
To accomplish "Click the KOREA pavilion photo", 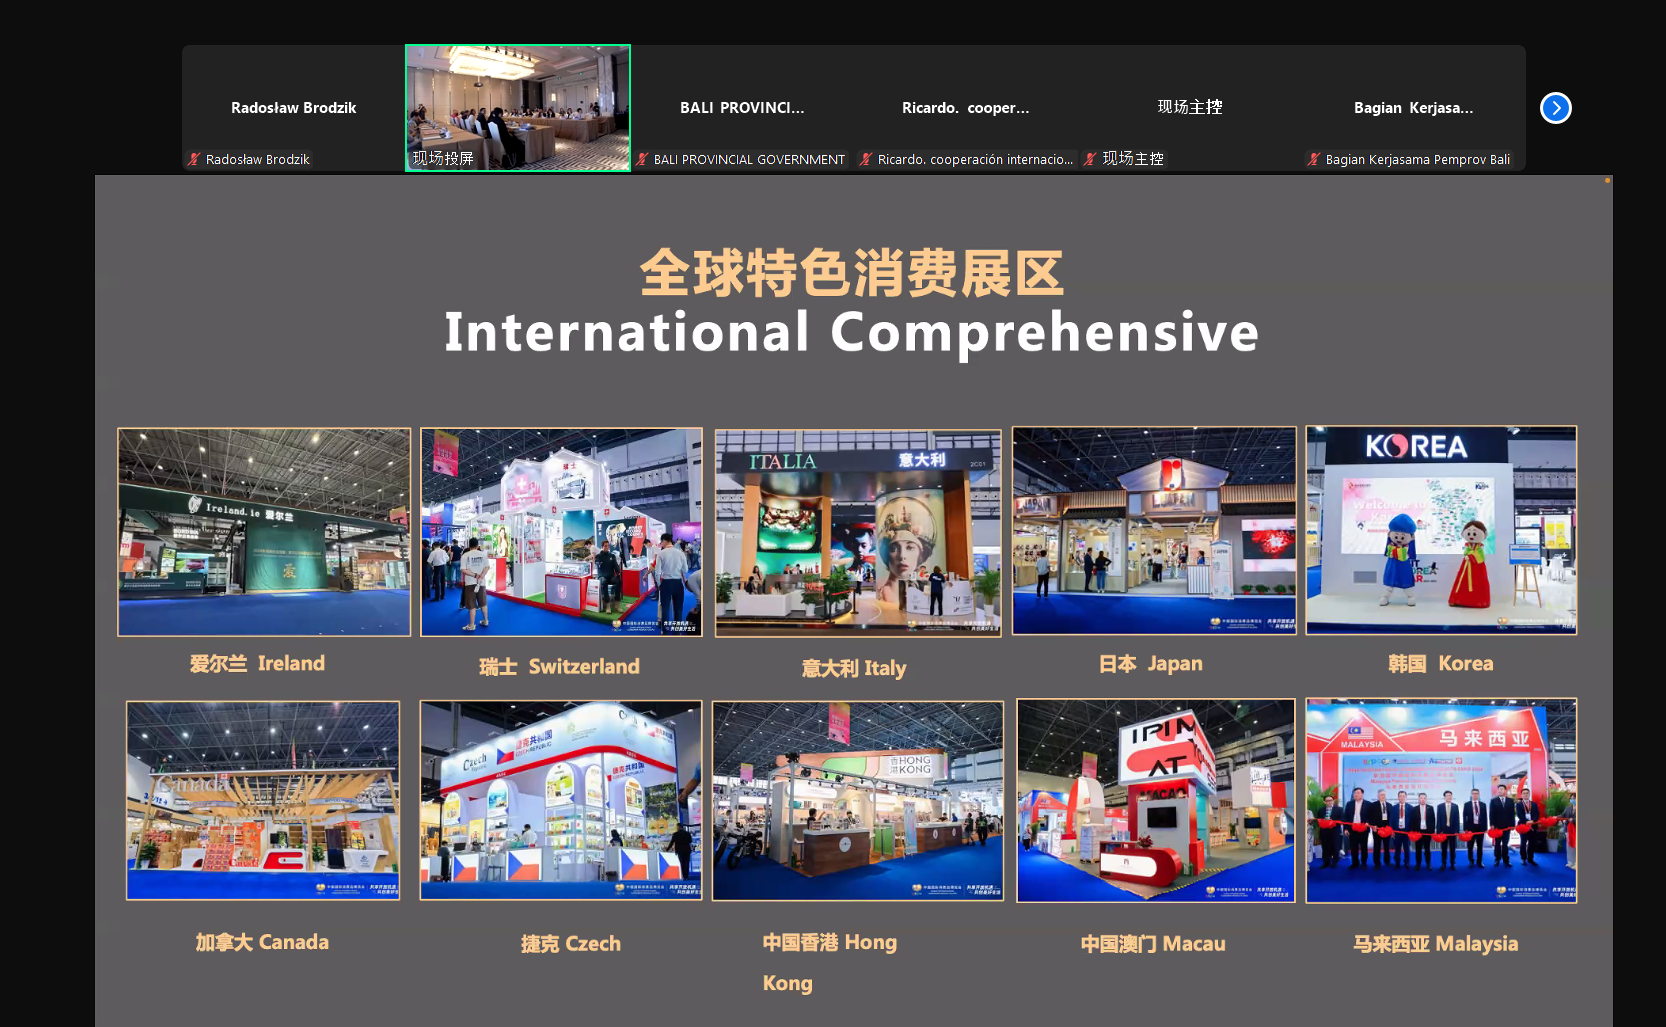I will [x=1441, y=530].
